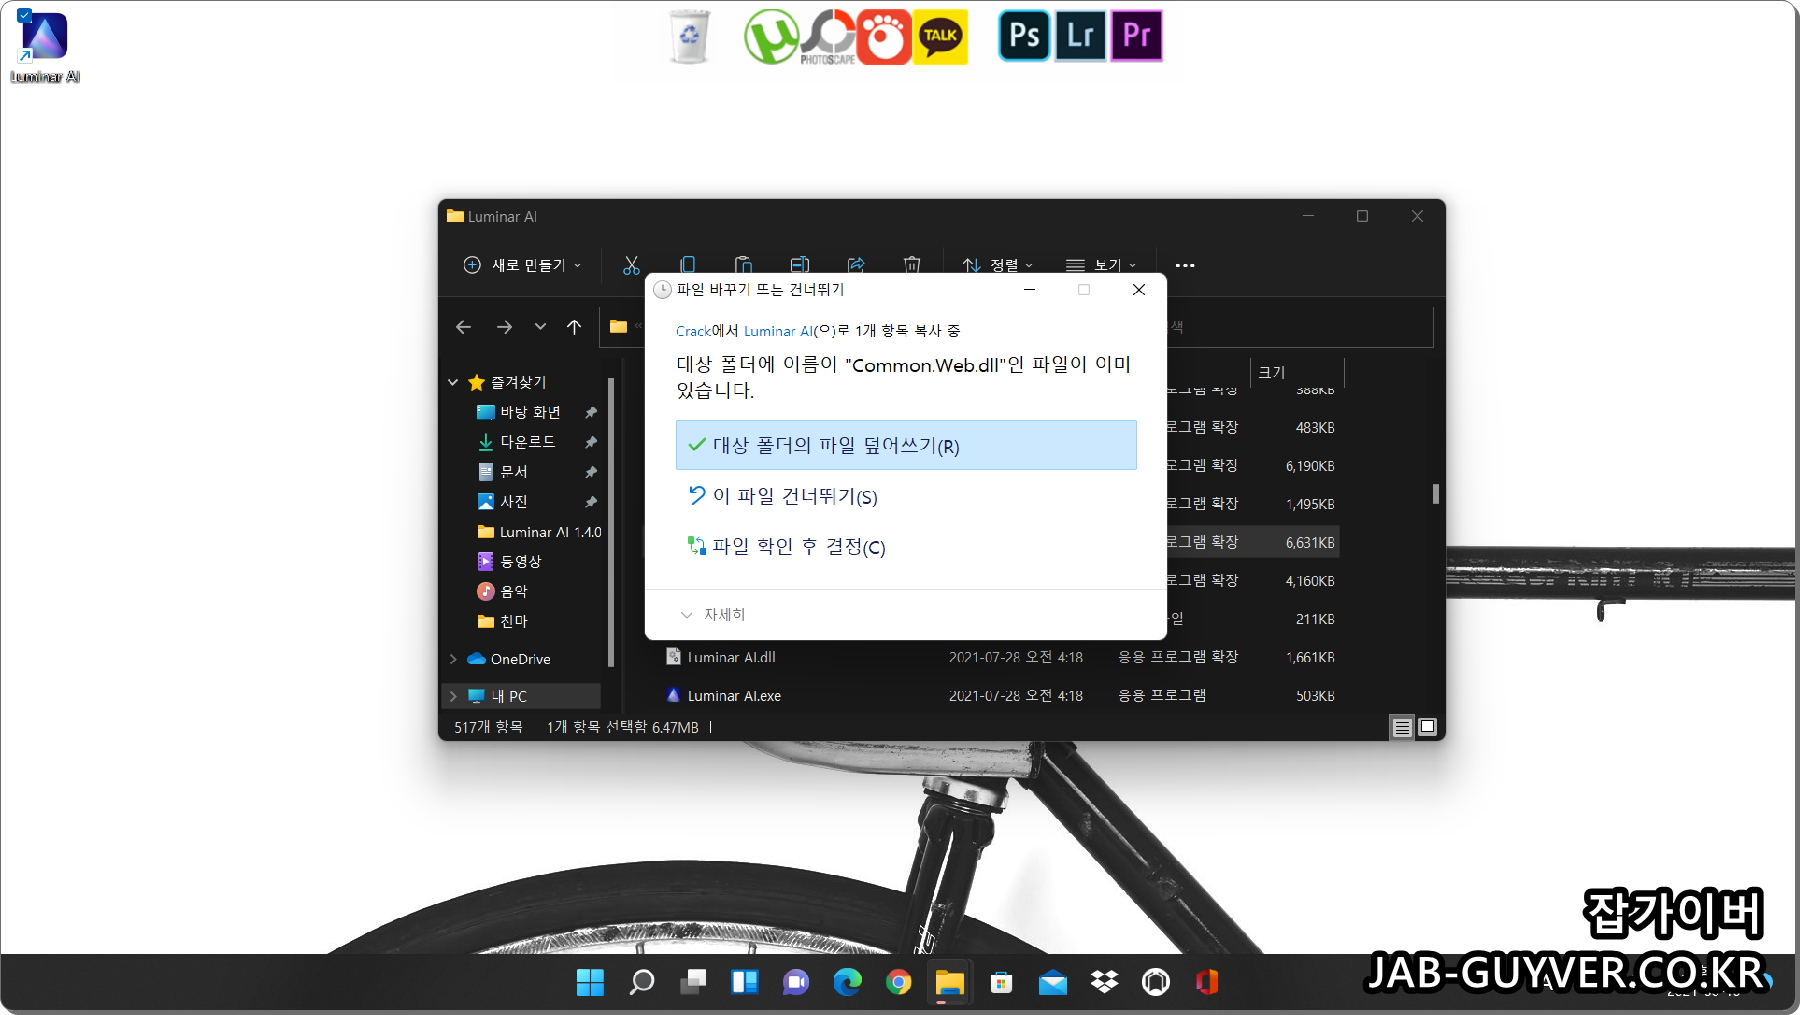Click the 6,631KB size cell
Viewport: 1800px width, 1015px height.
click(x=1309, y=542)
